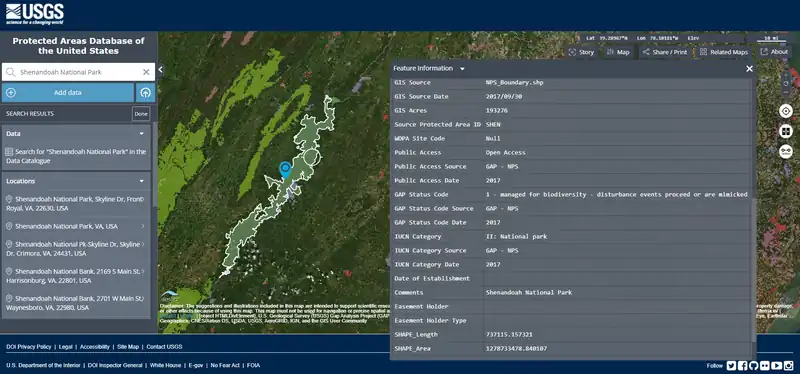Click the blue location pin on map
The width and height of the screenshot is (800, 374).
click(x=285, y=170)
